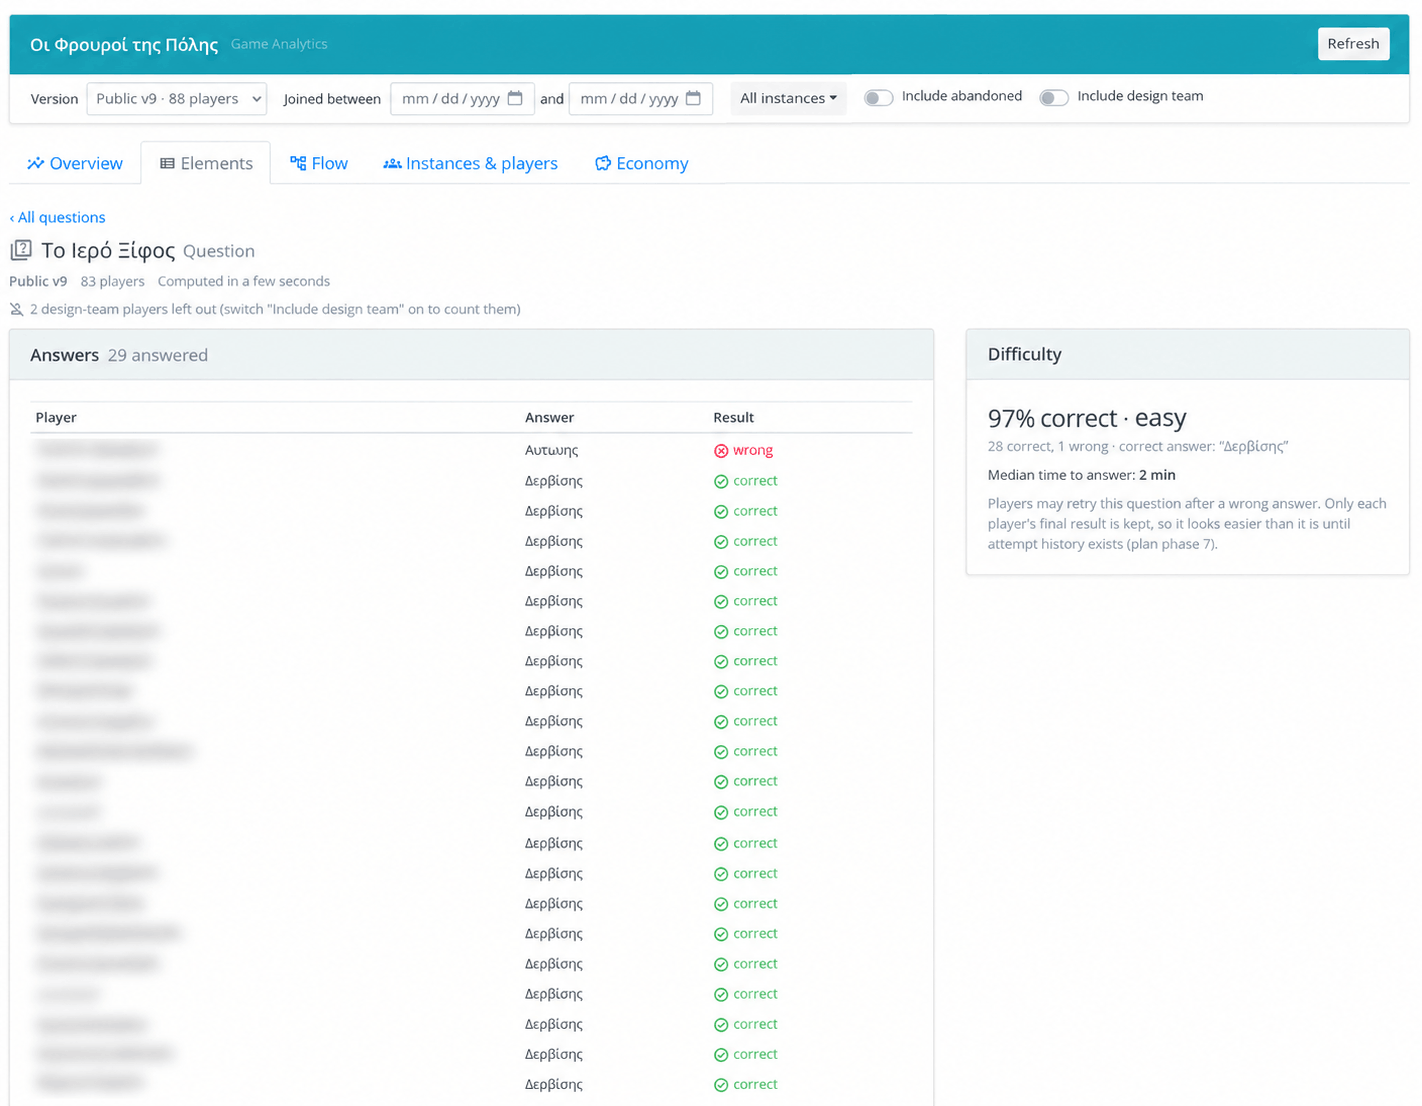Open calendar picker of first date field
The image size is (1422, 1106).
coord(515,98)
